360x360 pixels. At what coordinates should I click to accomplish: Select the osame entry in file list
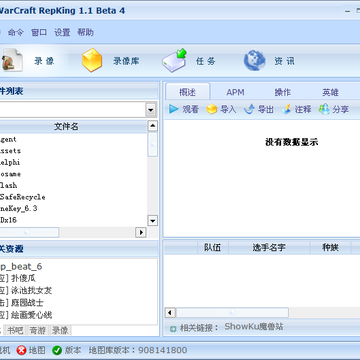(10, 174)
